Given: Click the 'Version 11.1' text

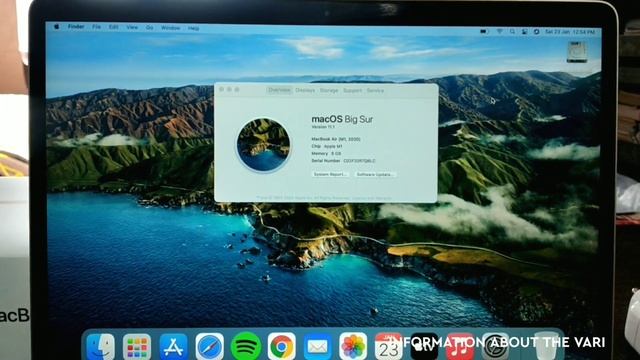Looking at the screenshot, I should tap(323, 127).
